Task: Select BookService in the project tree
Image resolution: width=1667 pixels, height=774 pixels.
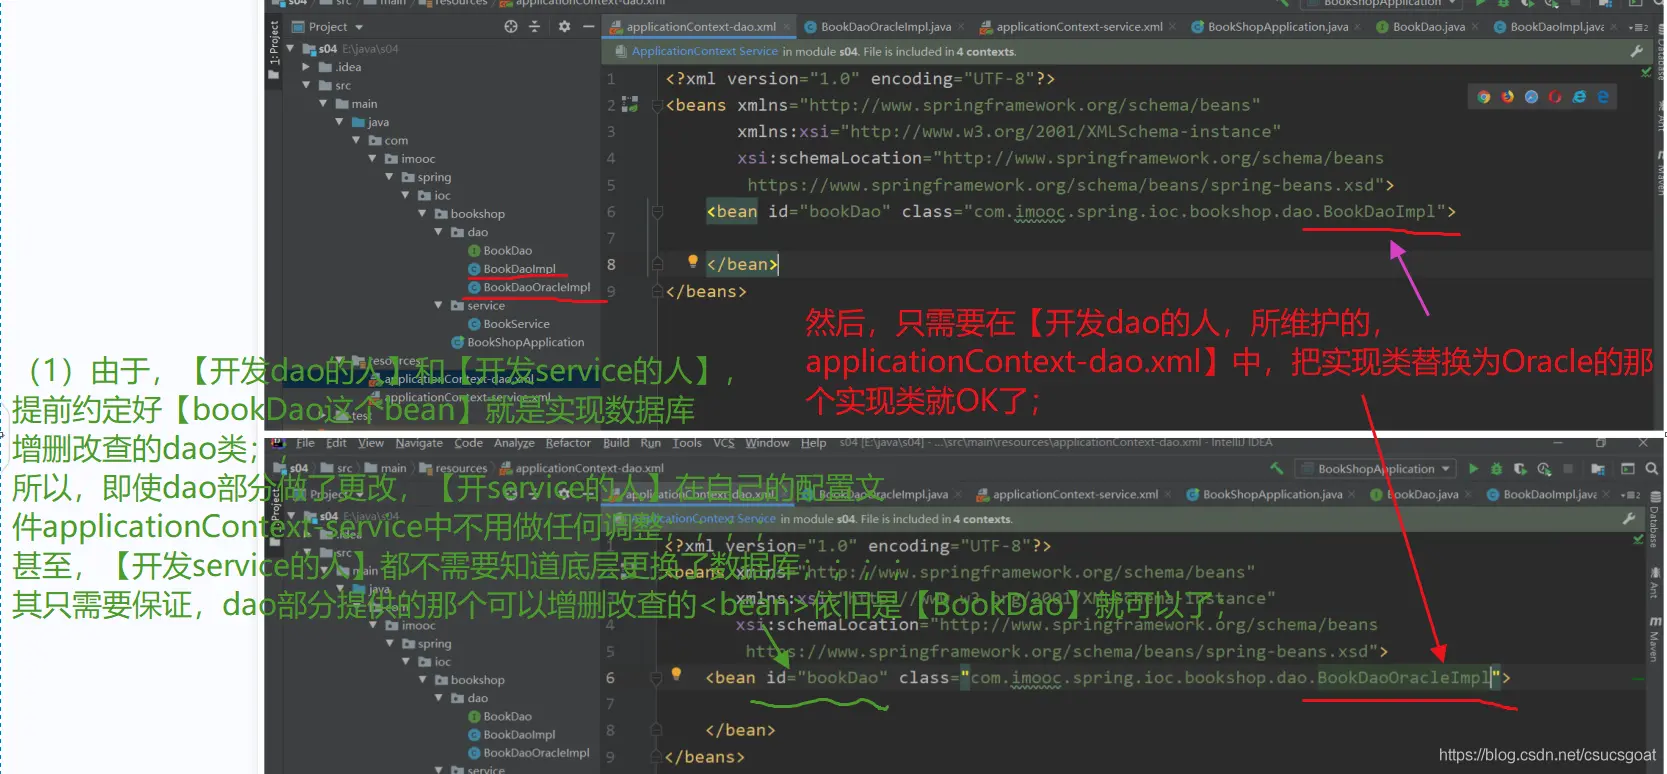Action: (x=516, y=324)
